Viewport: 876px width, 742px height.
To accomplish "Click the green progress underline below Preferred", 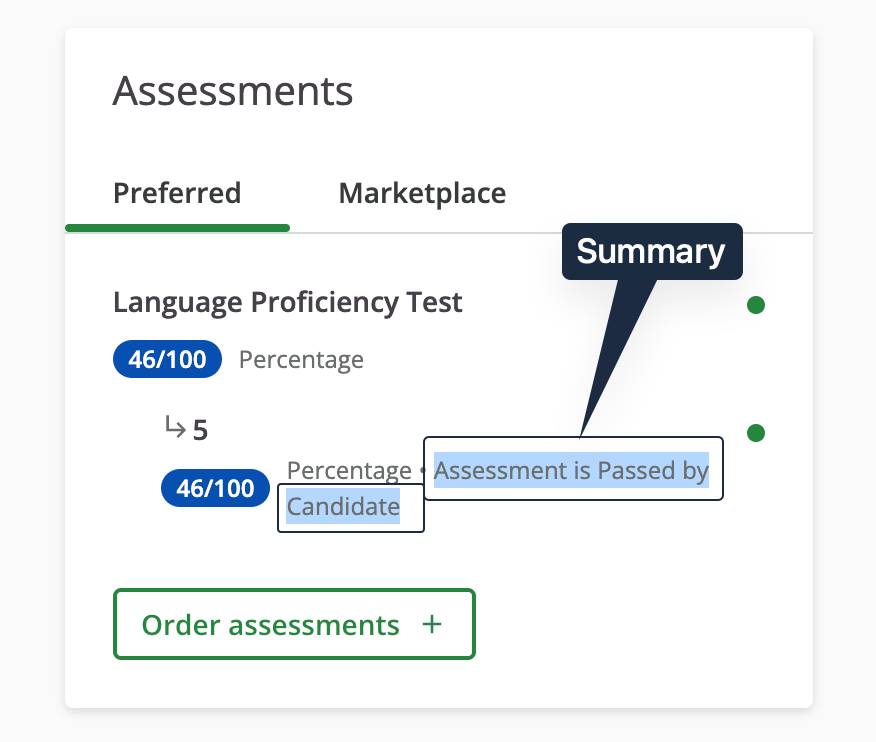I will coord(177,228).
